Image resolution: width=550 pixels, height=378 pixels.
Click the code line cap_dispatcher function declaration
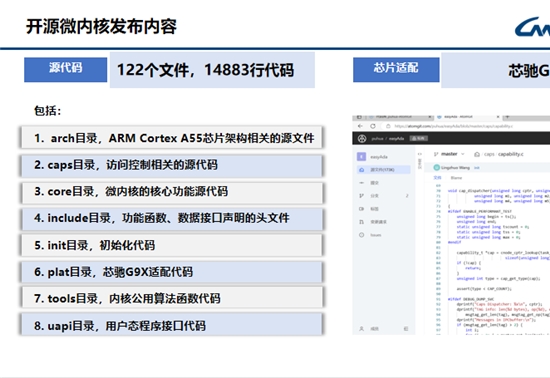point(499,191)
